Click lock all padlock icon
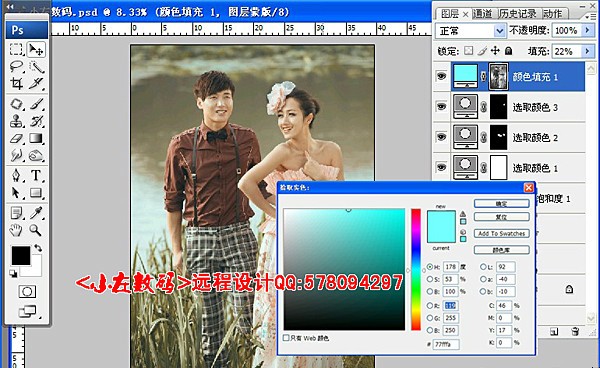The image size is (600, 368). [x=509, y=50]
